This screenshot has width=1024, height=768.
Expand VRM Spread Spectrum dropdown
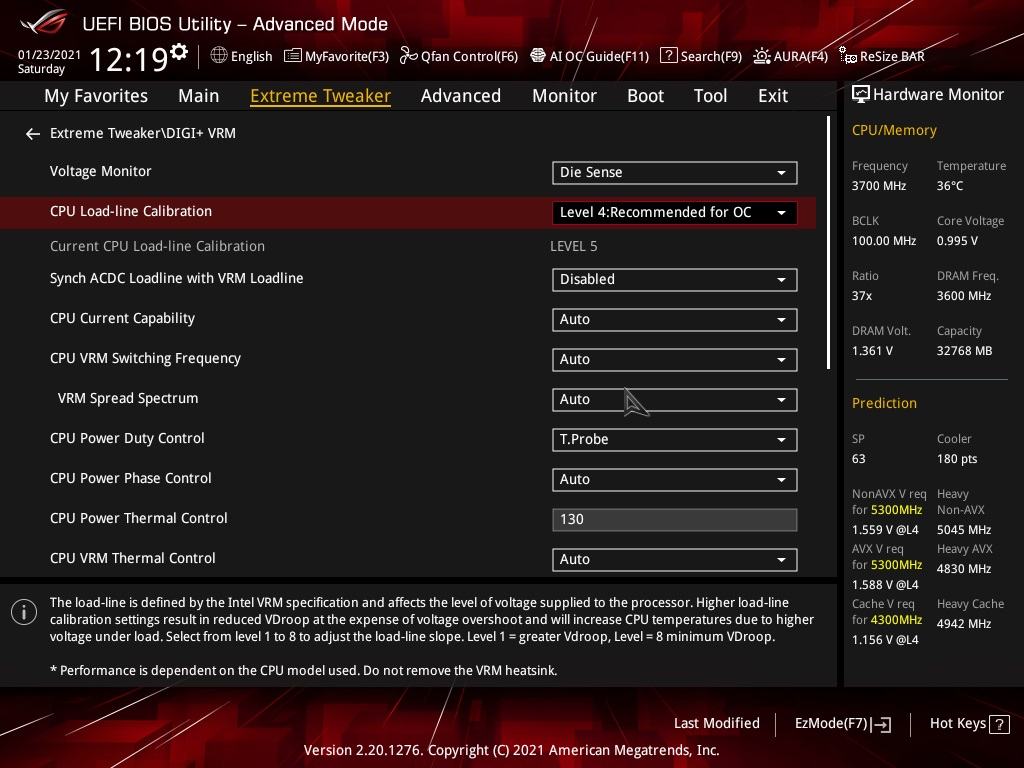(675, 400)
